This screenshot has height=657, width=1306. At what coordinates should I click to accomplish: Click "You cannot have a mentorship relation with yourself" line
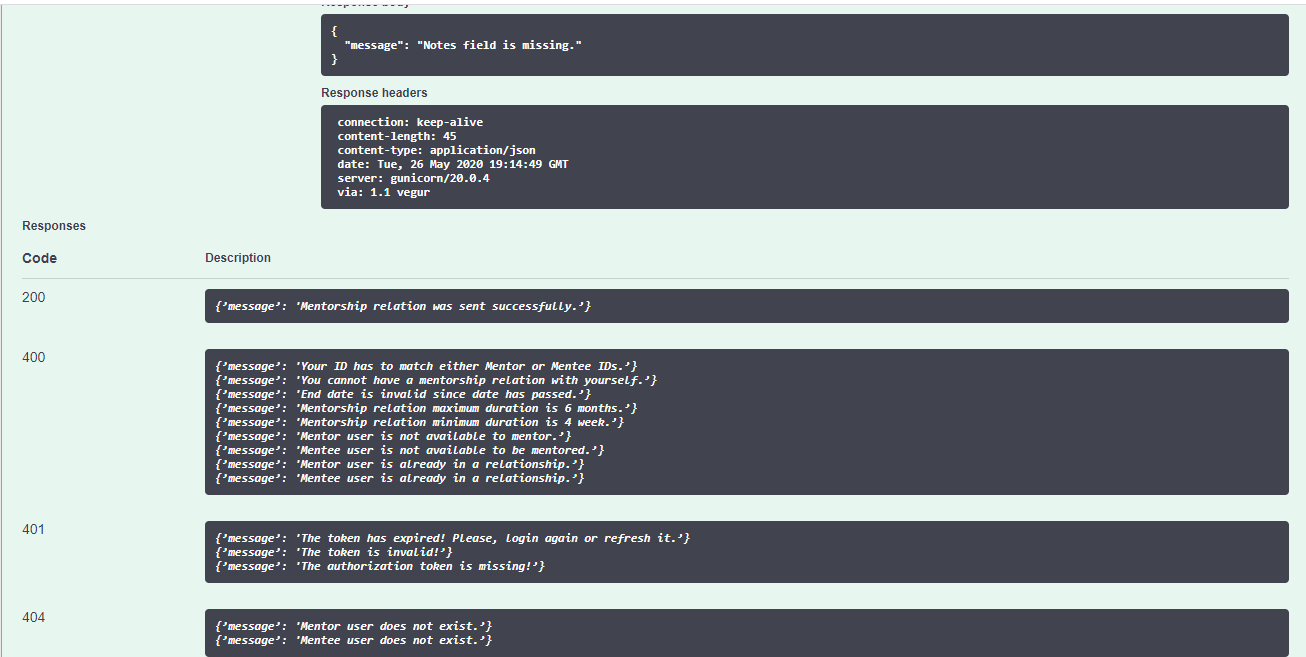[436, 380]
